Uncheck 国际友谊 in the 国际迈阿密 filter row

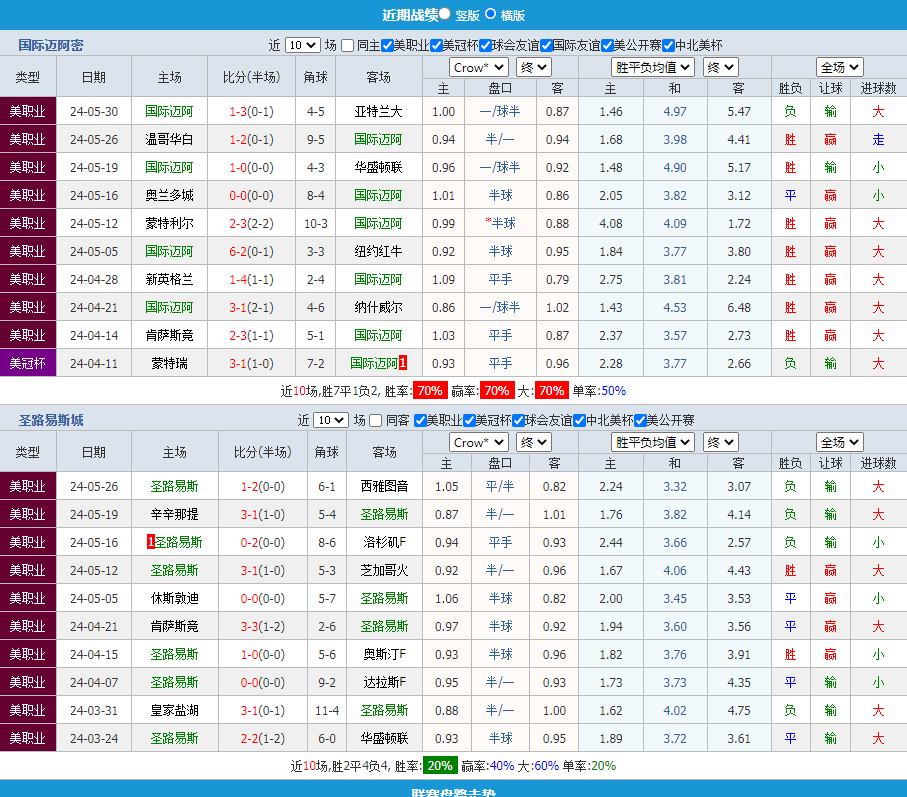coord(546,45)
